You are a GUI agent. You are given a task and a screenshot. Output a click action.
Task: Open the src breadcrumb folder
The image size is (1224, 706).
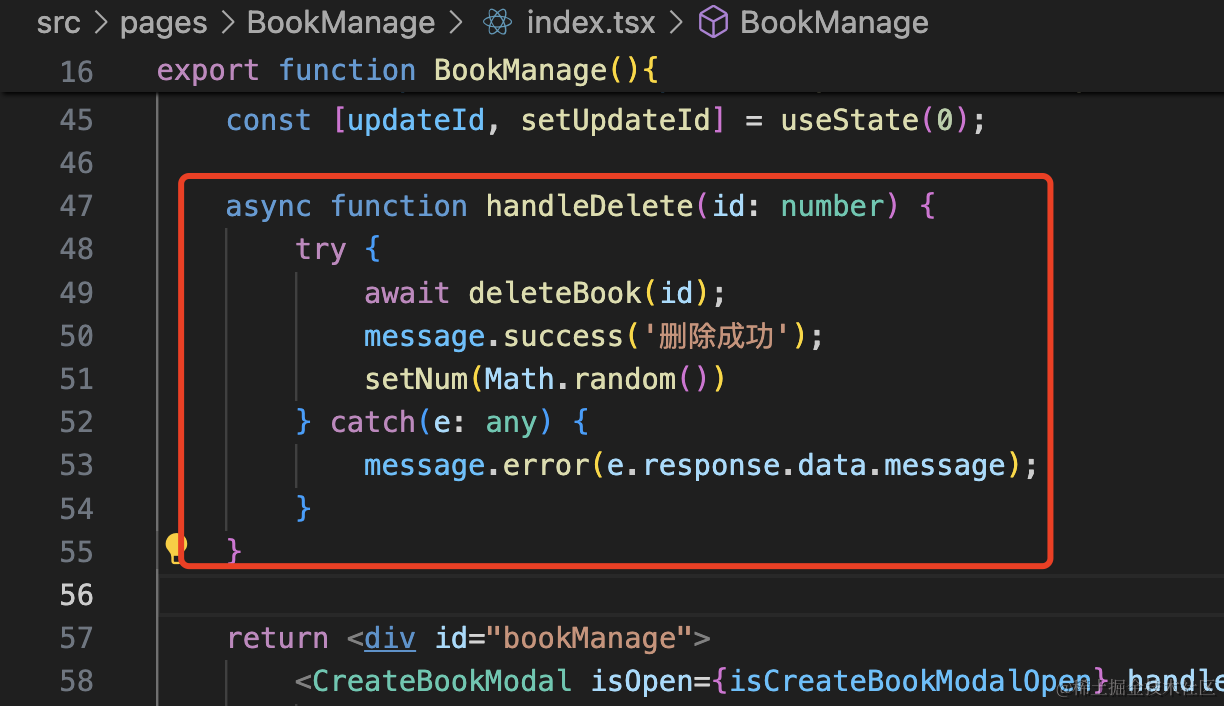coord(58,22)
